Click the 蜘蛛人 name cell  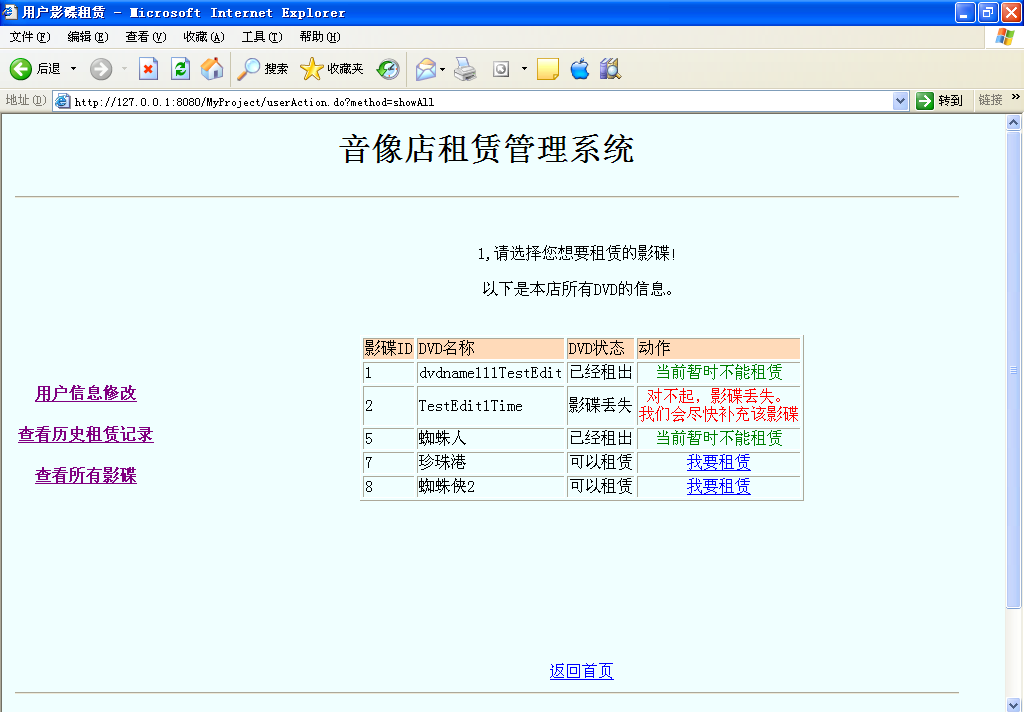pos(490,438)
